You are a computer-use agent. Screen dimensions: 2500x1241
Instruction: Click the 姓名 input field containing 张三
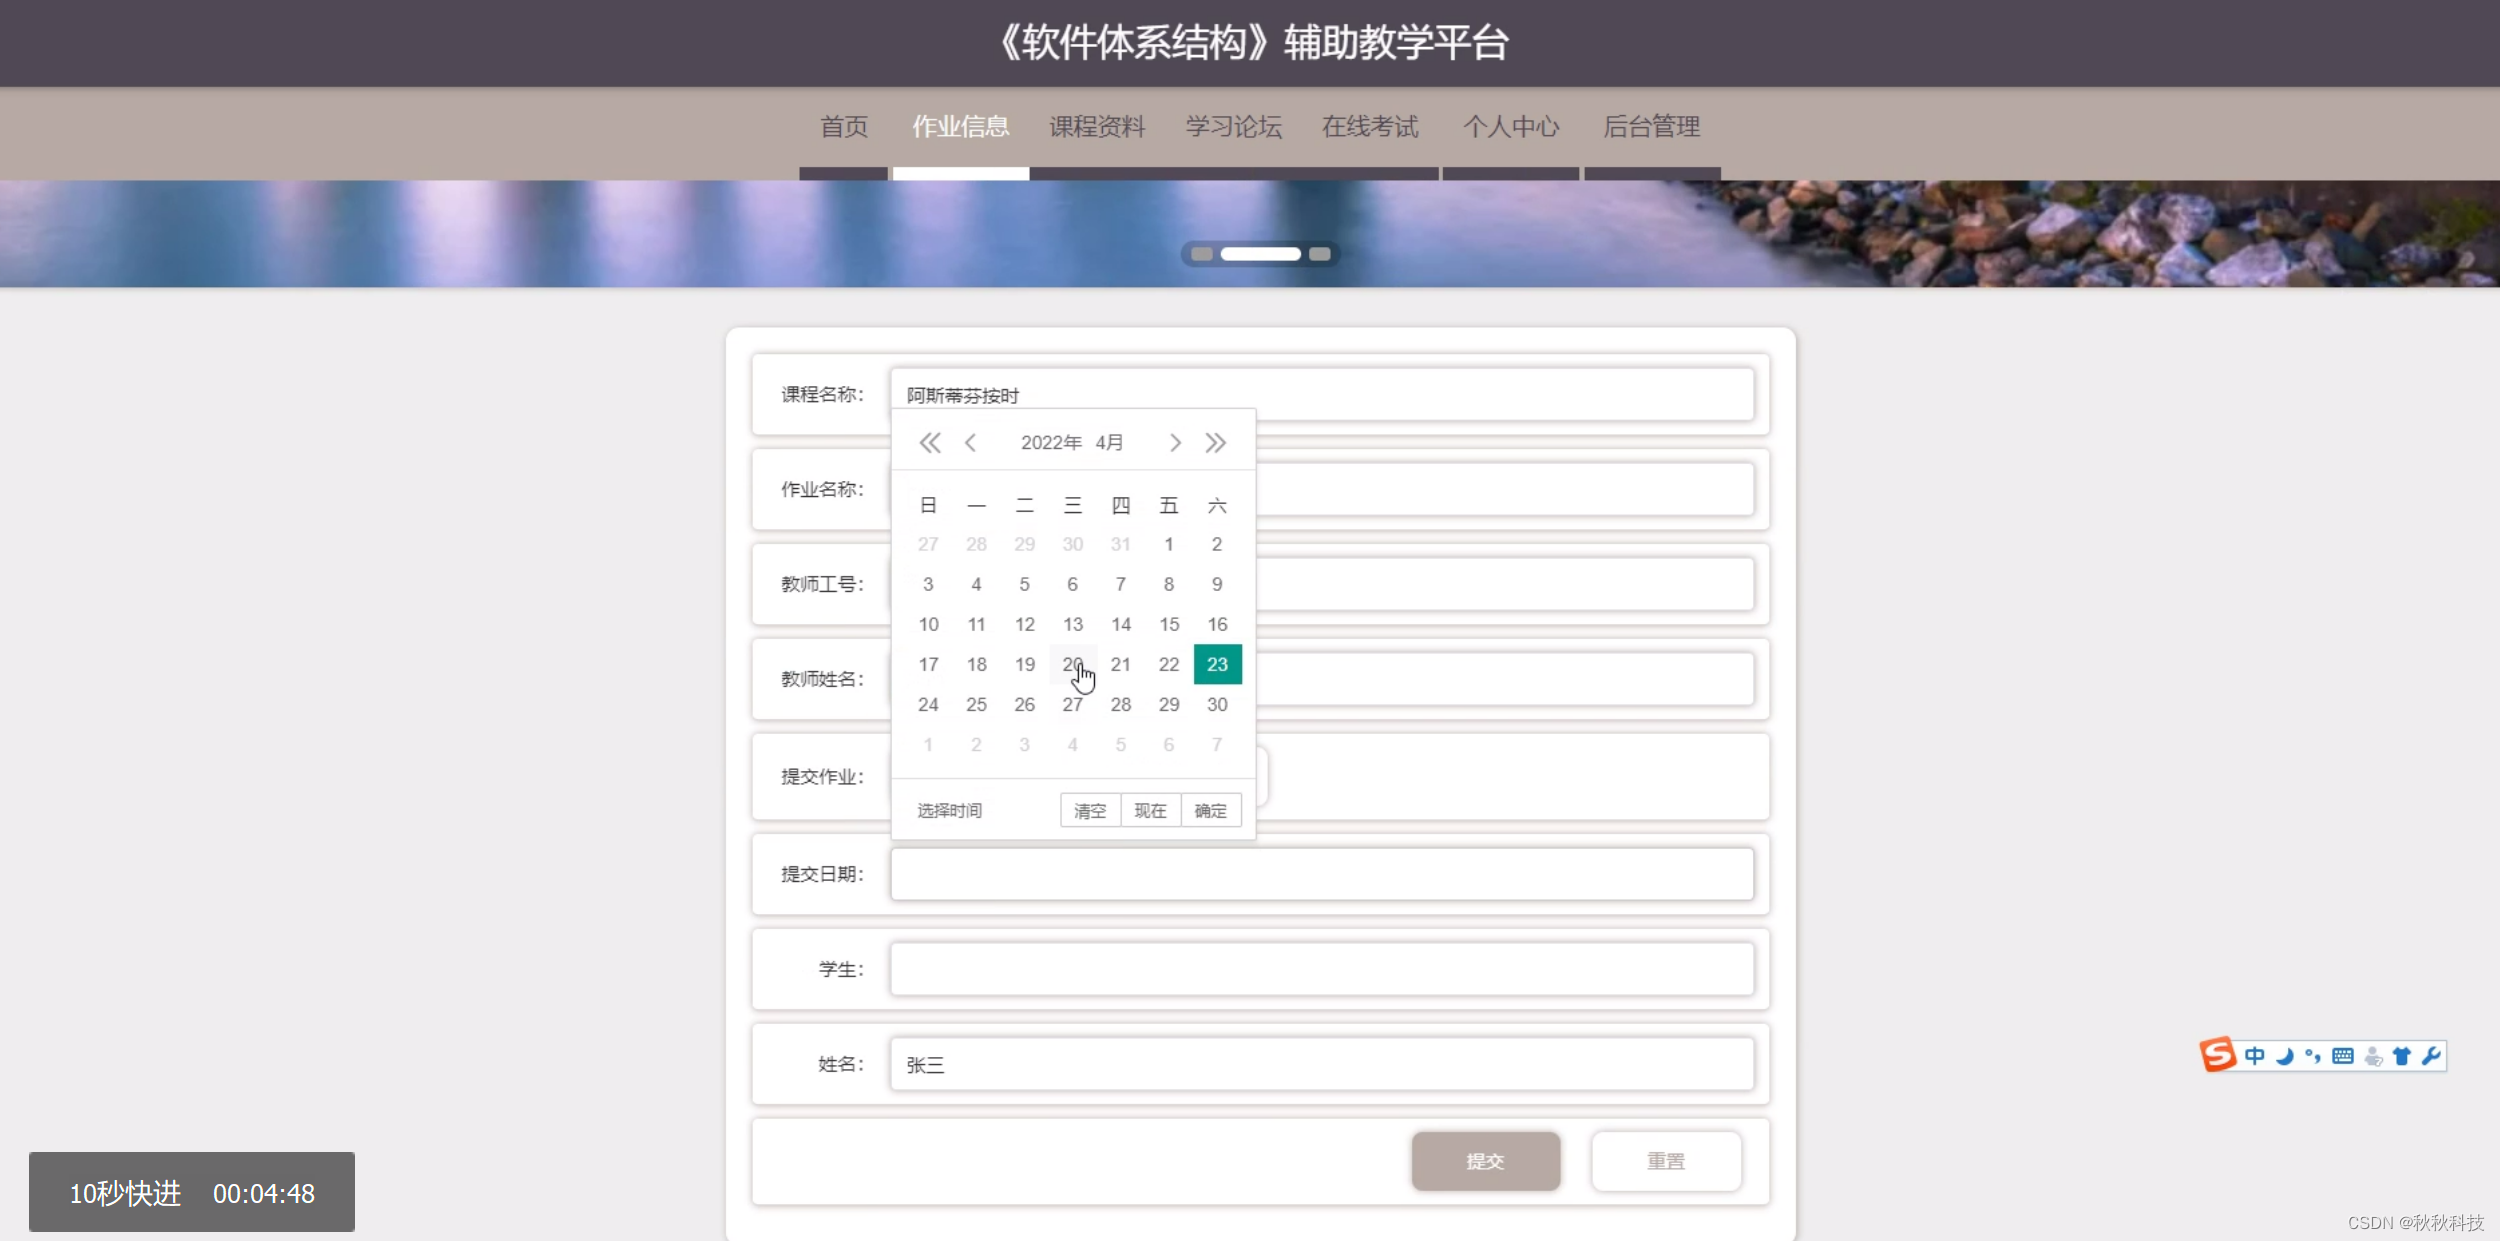click(x=1321, y=1063)
